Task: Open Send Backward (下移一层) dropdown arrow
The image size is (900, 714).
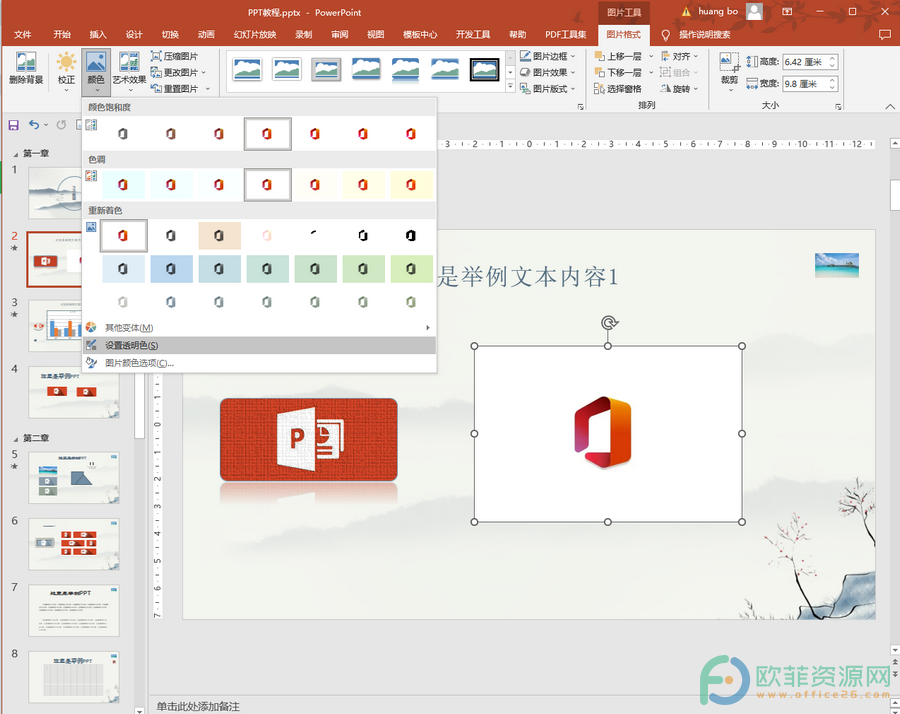Action: (x=651, y=72)
